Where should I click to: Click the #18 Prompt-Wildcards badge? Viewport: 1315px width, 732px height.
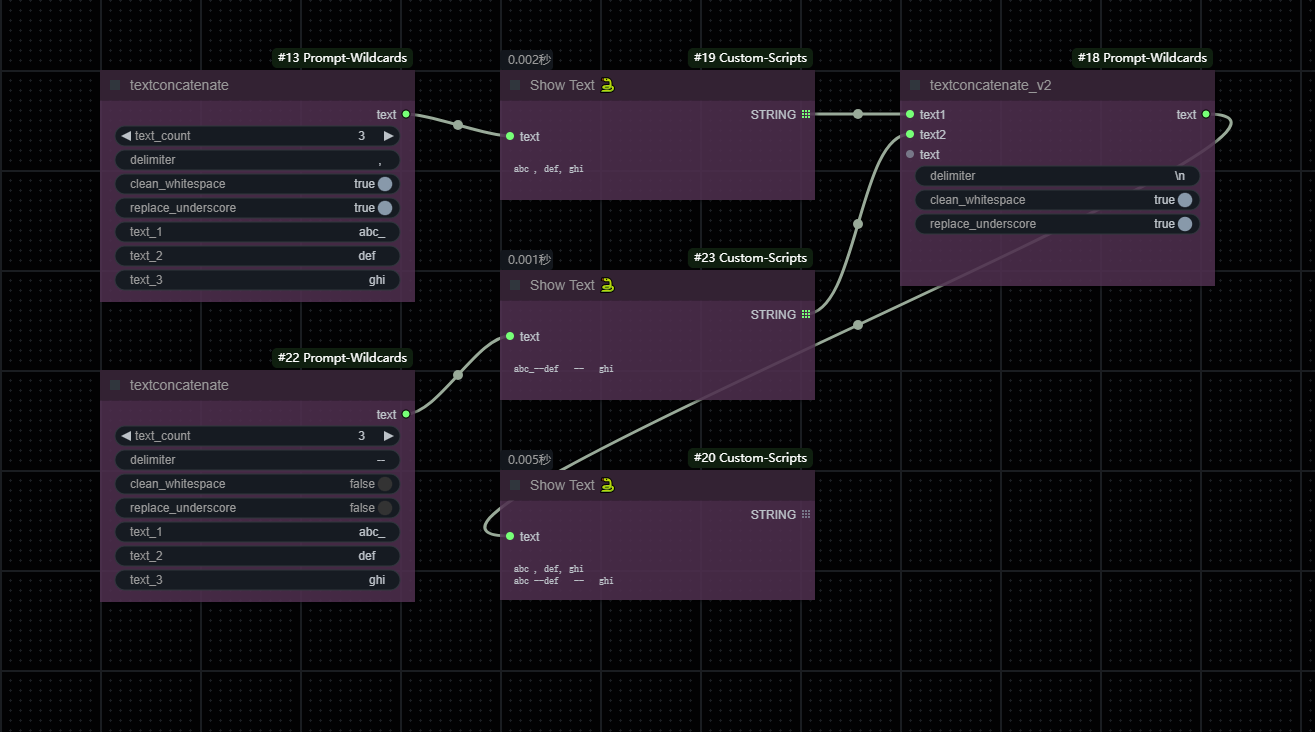(1142, 58)
